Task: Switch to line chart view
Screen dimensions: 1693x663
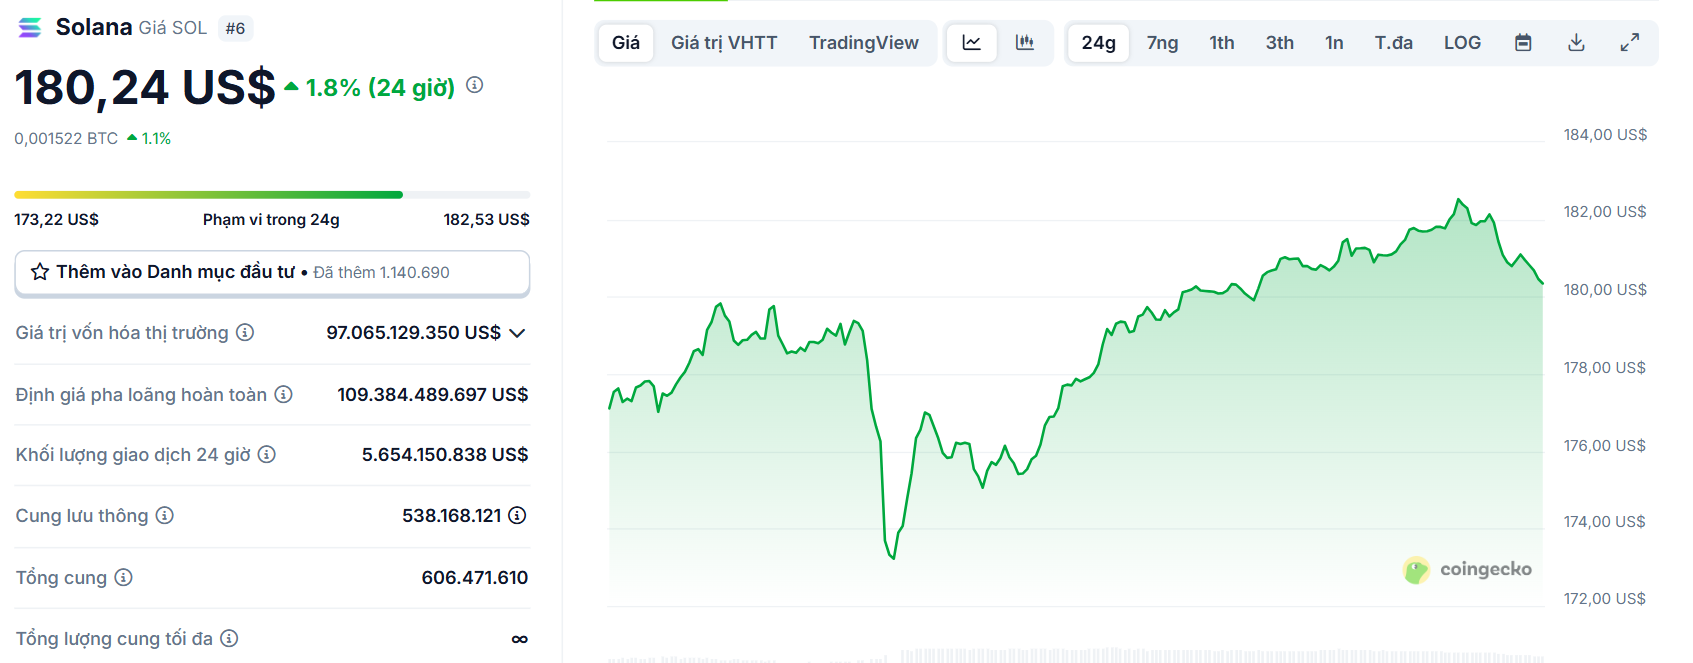Action: click(971, 43)
